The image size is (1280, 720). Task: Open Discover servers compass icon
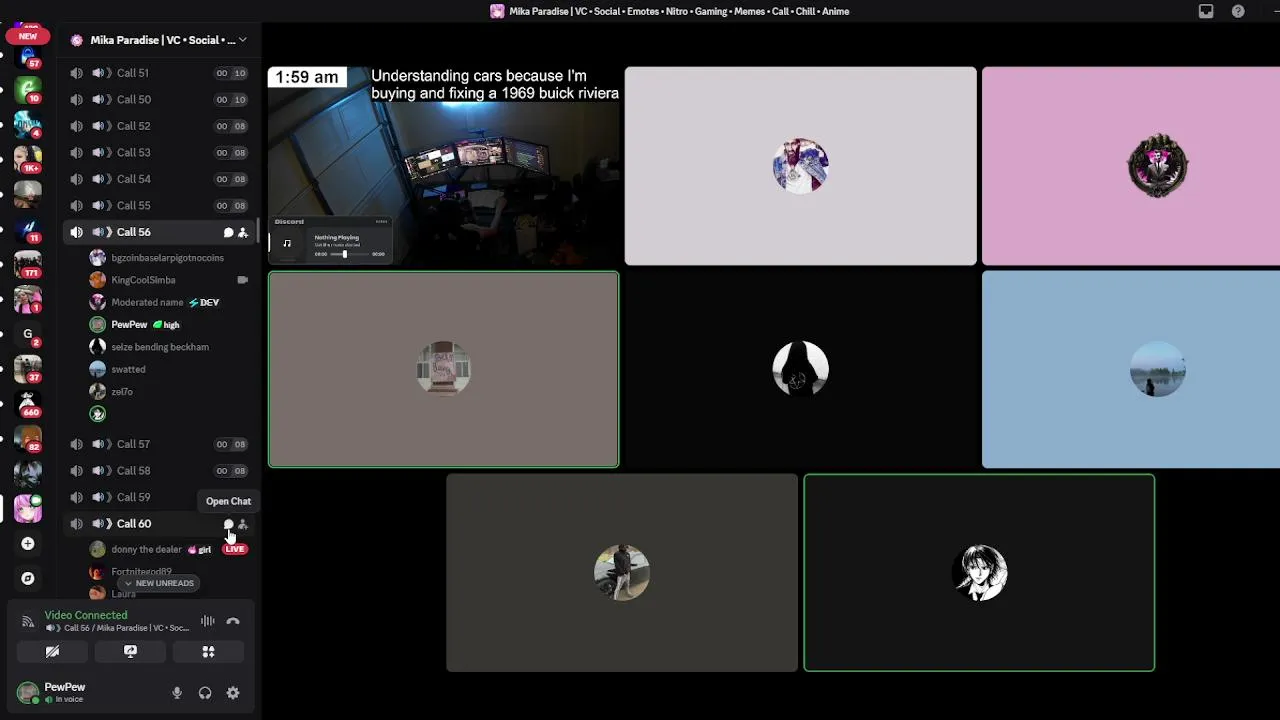(x=28, y=578)
